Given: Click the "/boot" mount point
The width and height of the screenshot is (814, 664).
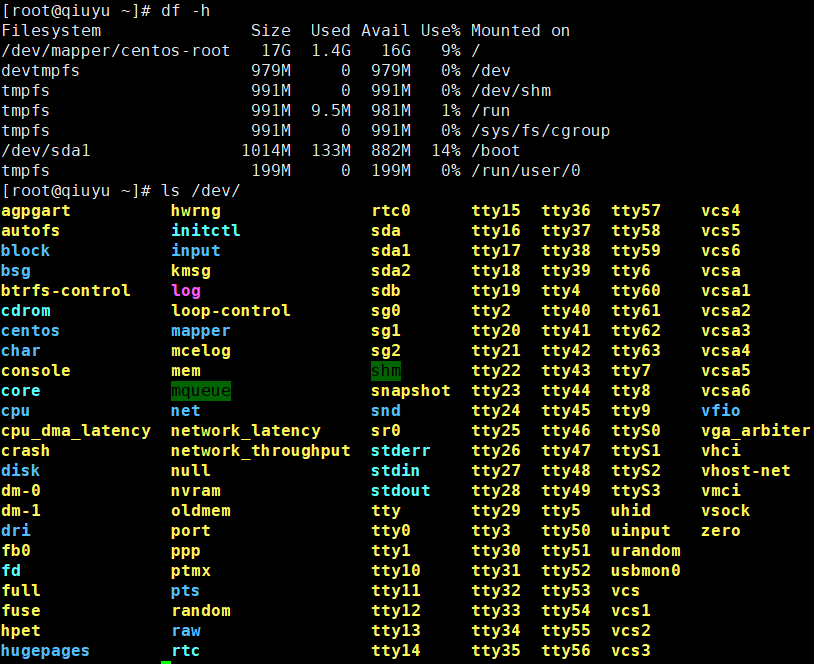Looking at the screenshot, I should (495, 151).
